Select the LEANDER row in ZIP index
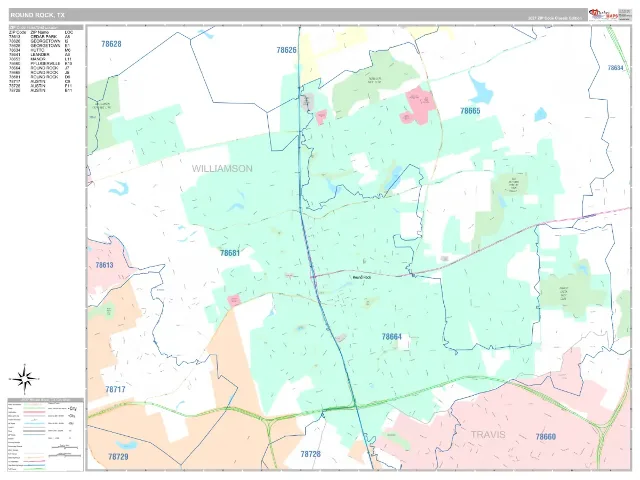The height and width of the screenshot is (480, 640). click(40, 55)
